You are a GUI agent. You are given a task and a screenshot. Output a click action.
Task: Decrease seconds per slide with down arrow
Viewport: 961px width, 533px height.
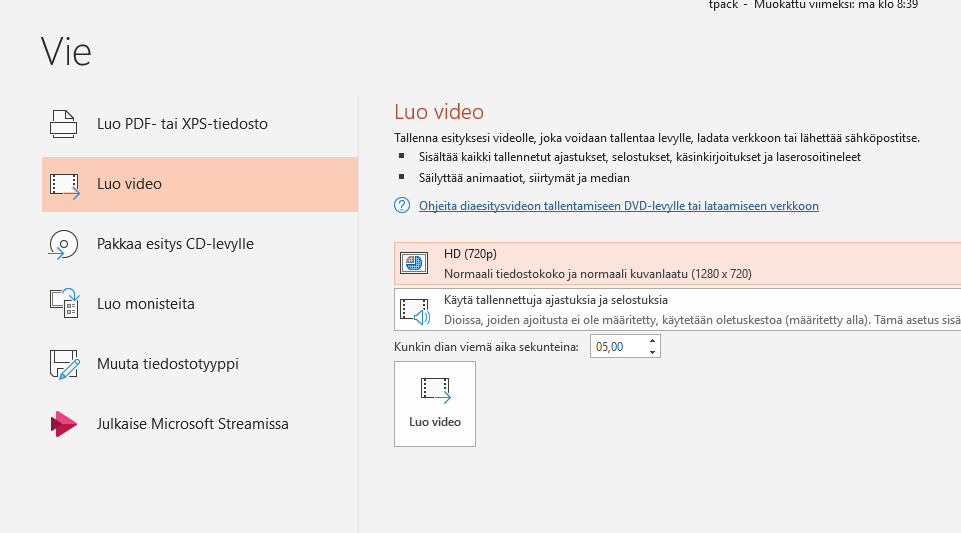point(653,352)
